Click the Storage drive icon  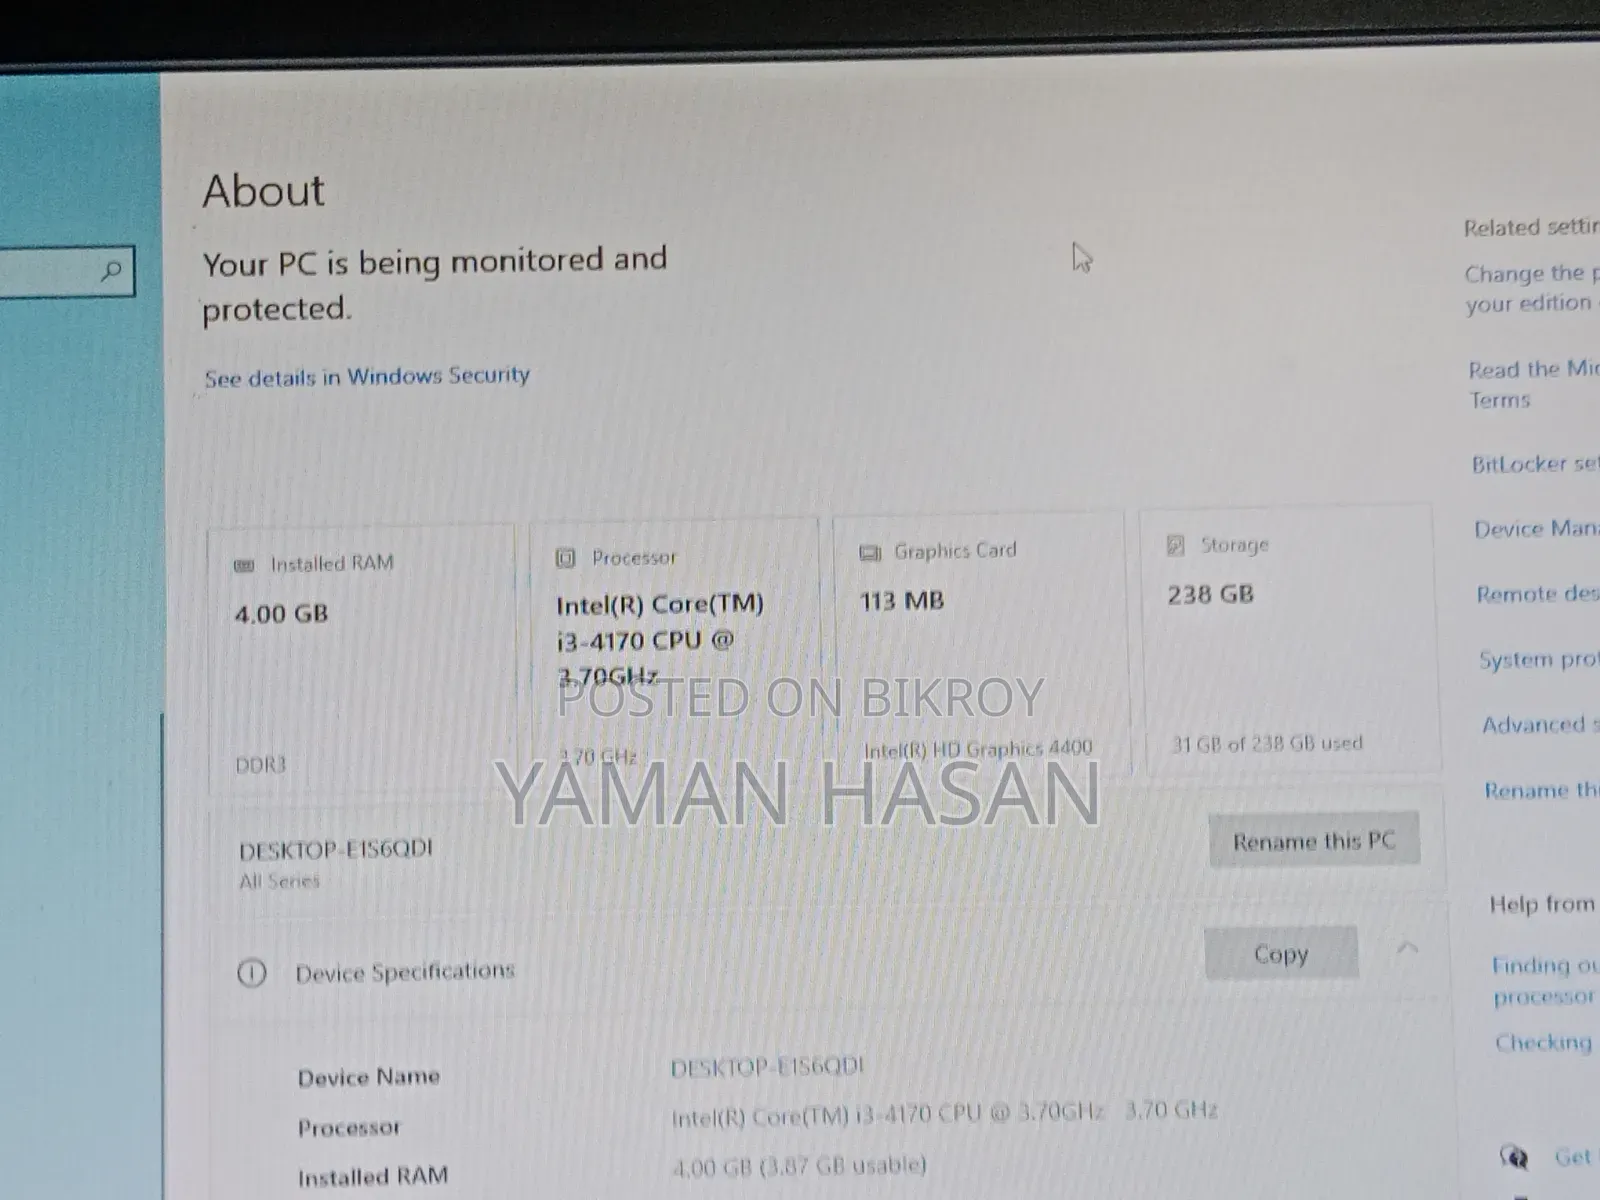click(x=1176, y=545)
